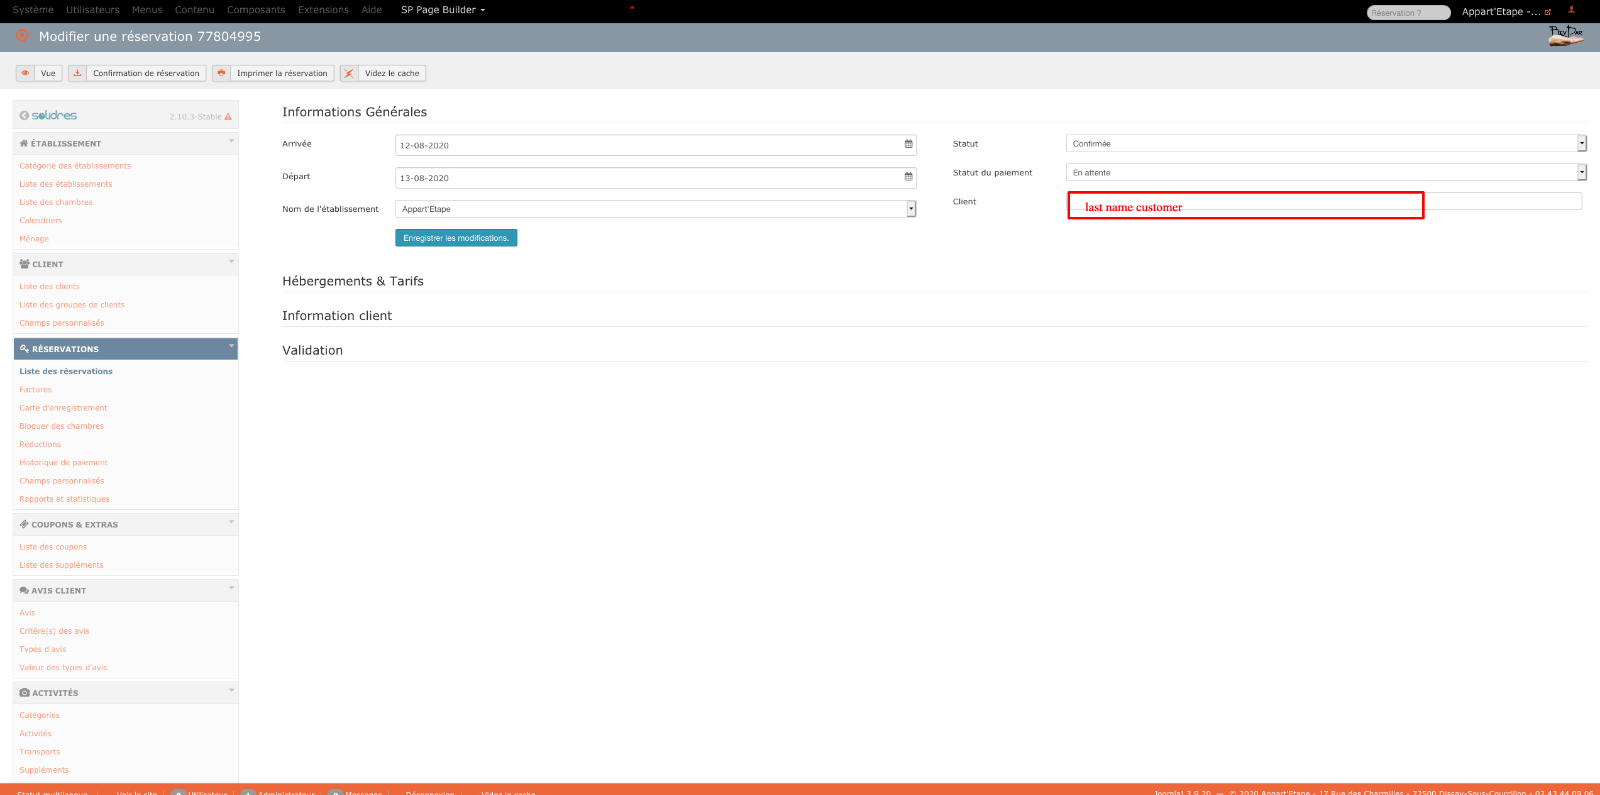Click the version warning triangle icon

tap(228, 117)
